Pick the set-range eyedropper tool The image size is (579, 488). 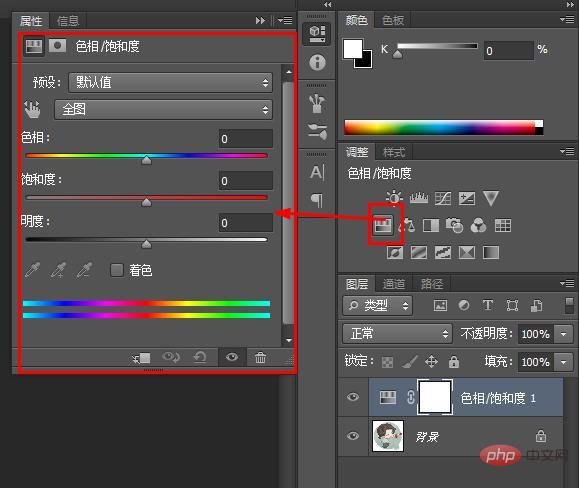coord(32,270)
